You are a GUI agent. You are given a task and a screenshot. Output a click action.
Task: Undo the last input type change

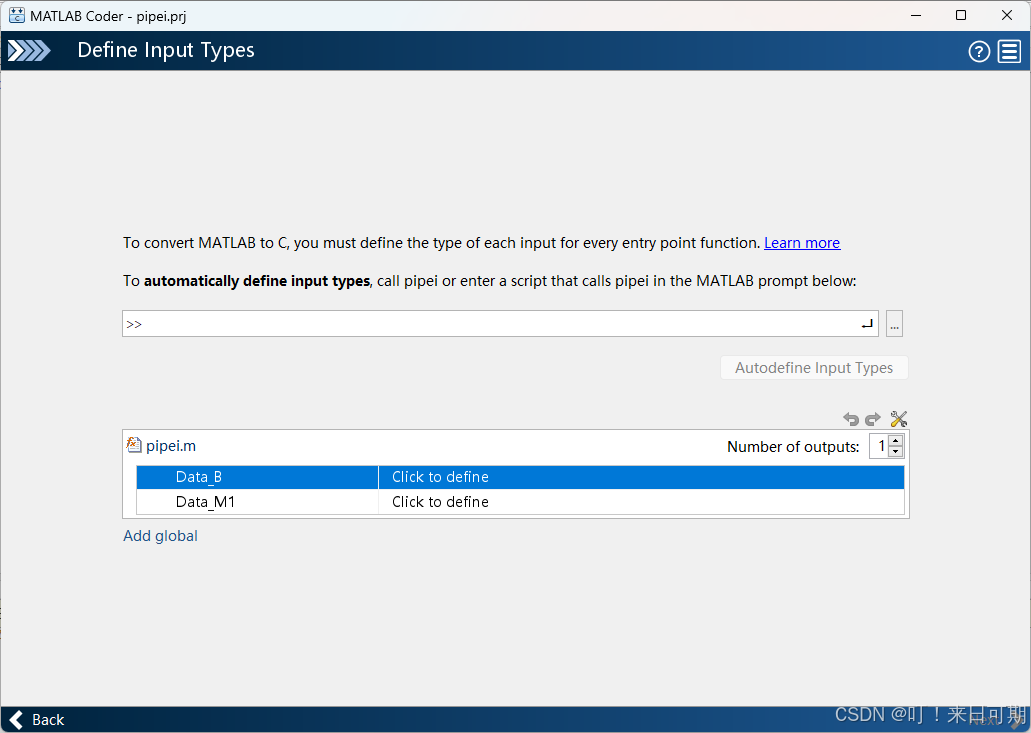[x=851, y=419]
